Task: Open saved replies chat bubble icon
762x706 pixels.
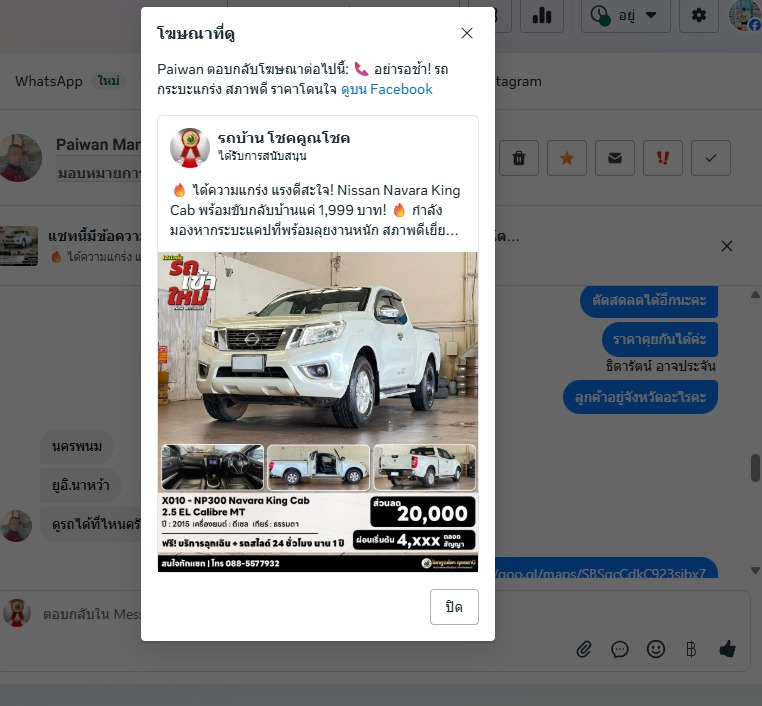Action: point(620,649)
